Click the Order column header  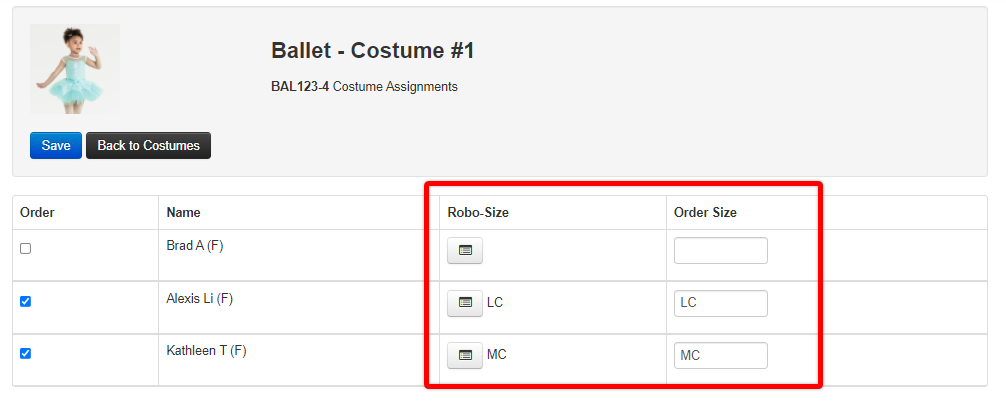click(x=37, y=212)
